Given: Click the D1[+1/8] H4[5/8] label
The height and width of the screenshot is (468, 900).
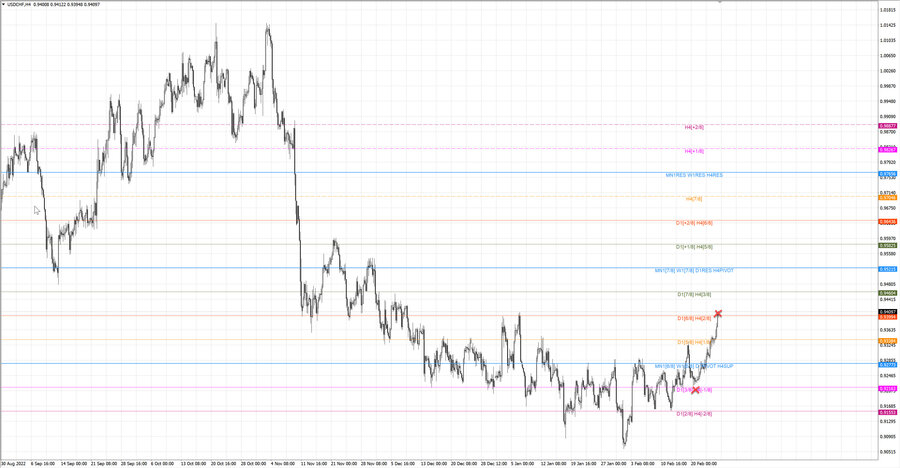Looking at the screenshot, I should click(694, 247).
